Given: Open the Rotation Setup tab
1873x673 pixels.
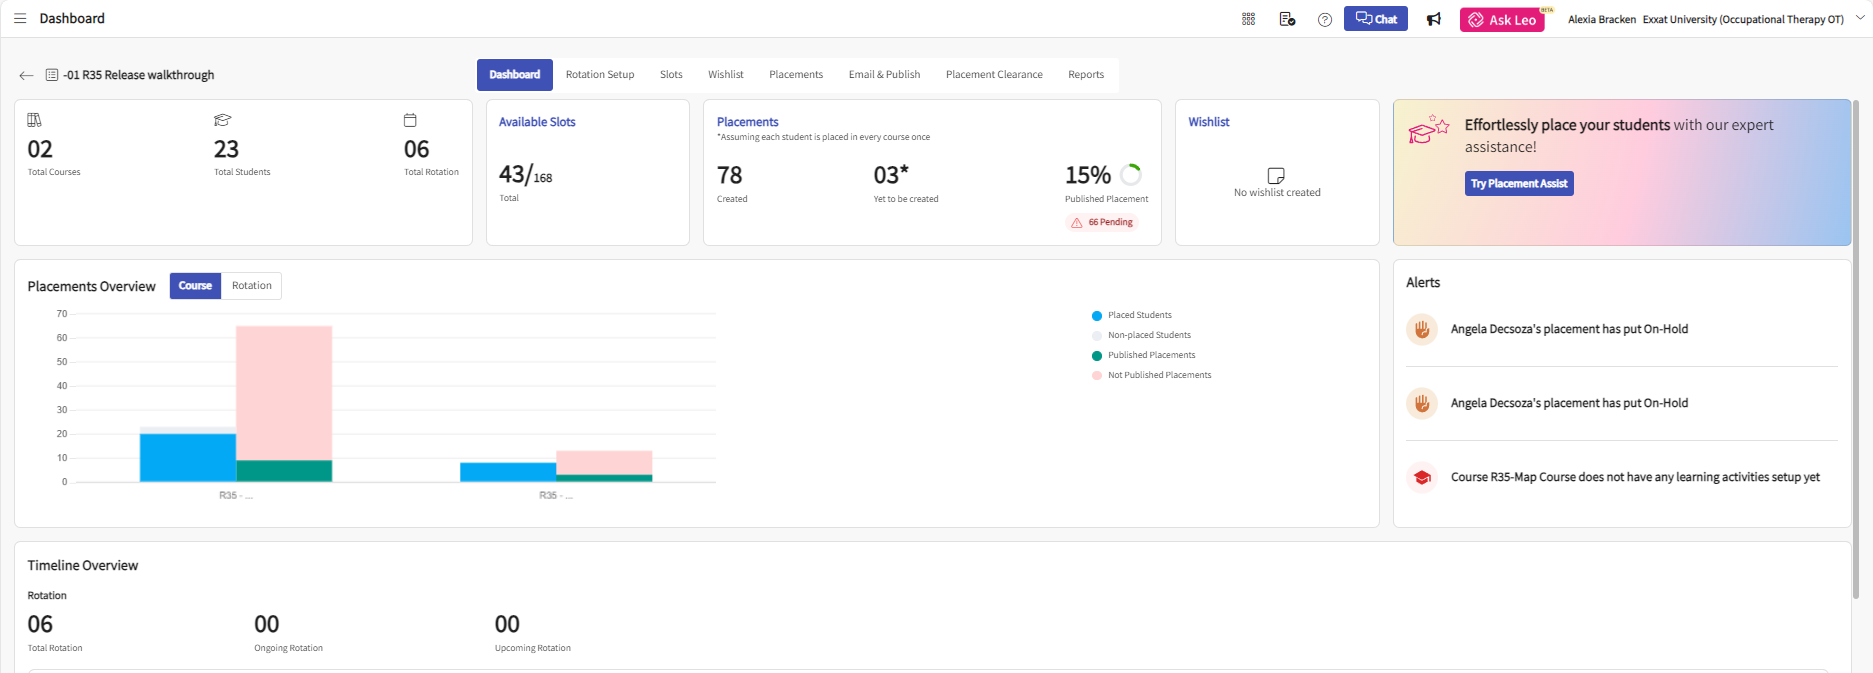Looking at the screenshot, I should tap(600, 75).
